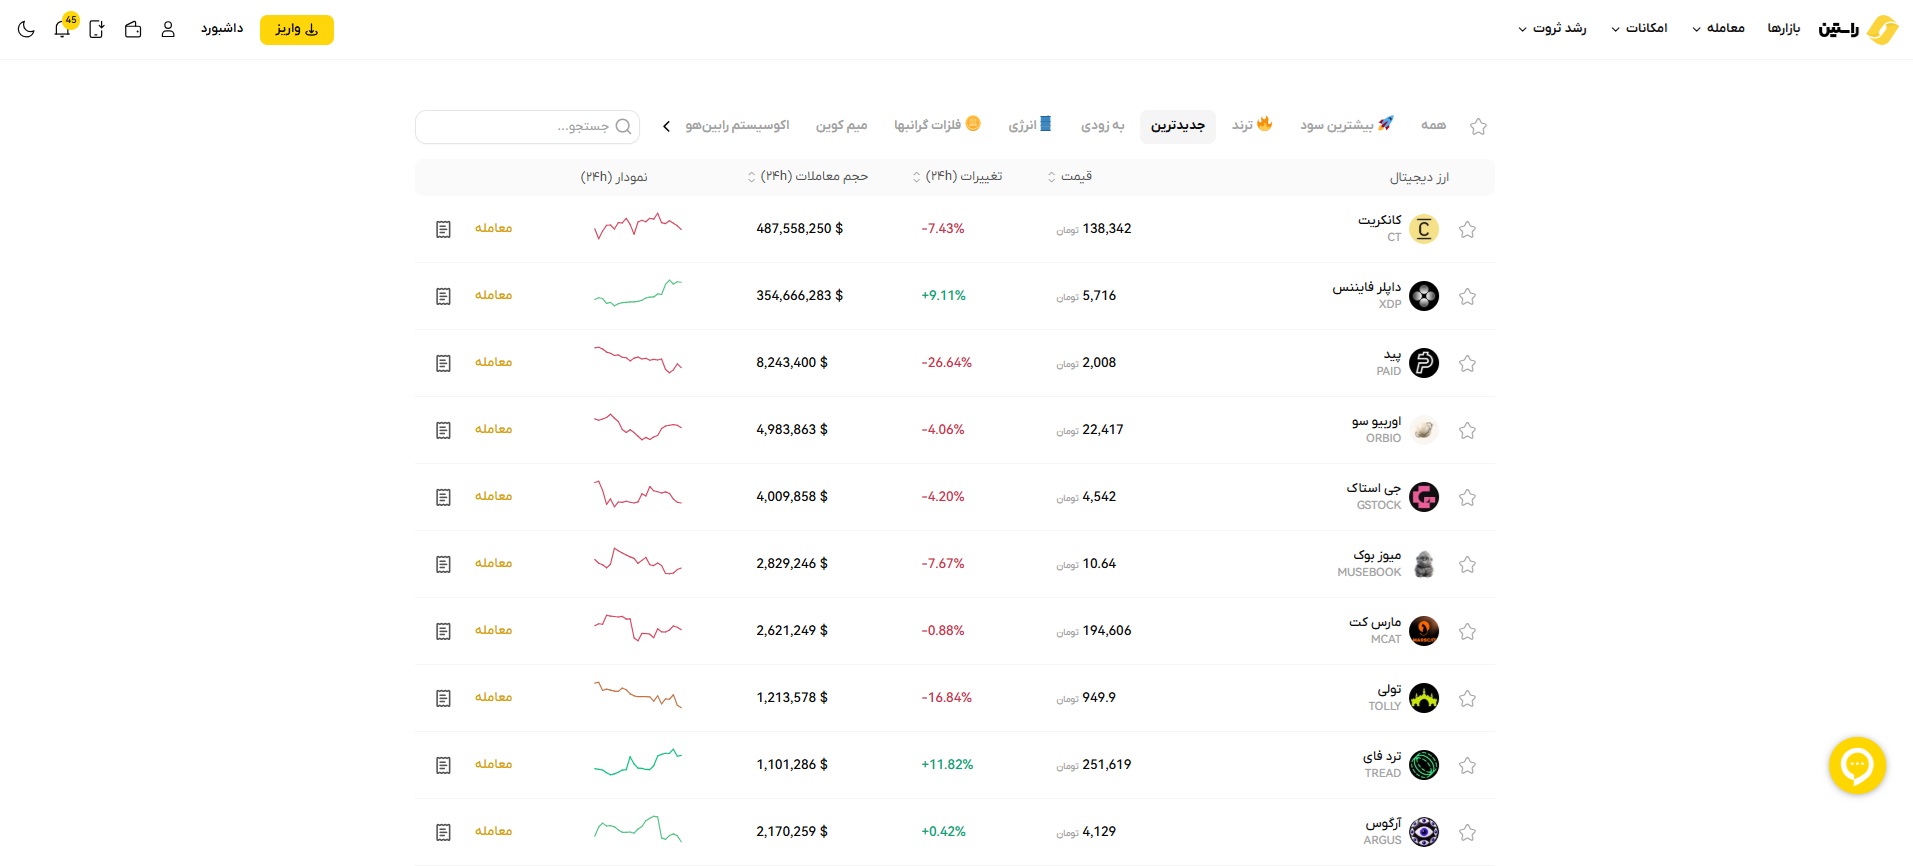1913x866 pixels.
Task: Open details icon for MUSEBOOK row
Action: click(x=444, y=564)
